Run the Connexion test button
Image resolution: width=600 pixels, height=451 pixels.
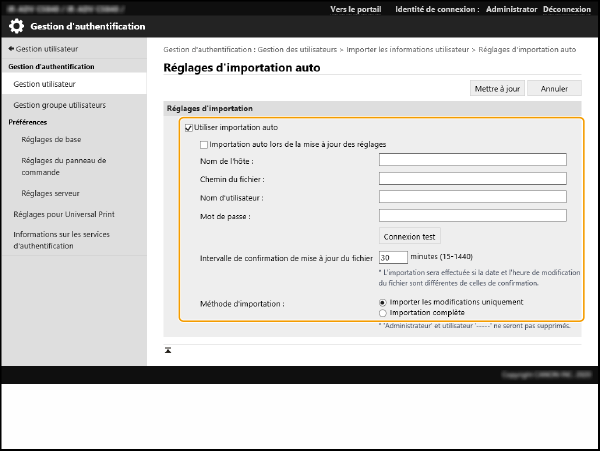pos(410,237)
